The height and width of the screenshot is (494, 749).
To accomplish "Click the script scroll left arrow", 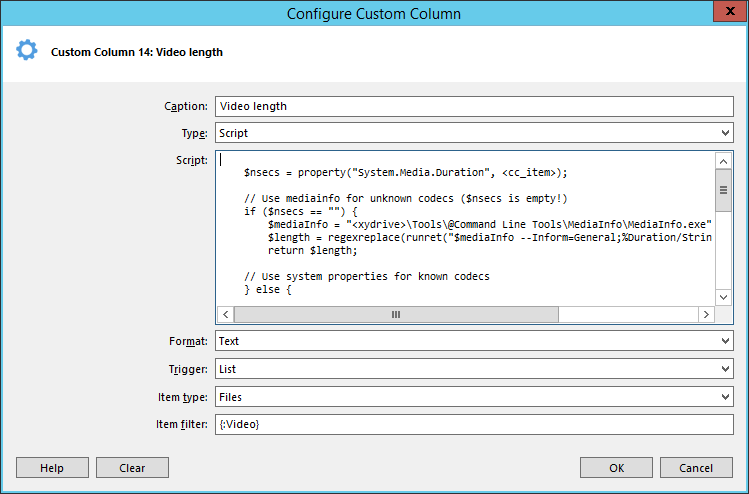I will (225, 314).
